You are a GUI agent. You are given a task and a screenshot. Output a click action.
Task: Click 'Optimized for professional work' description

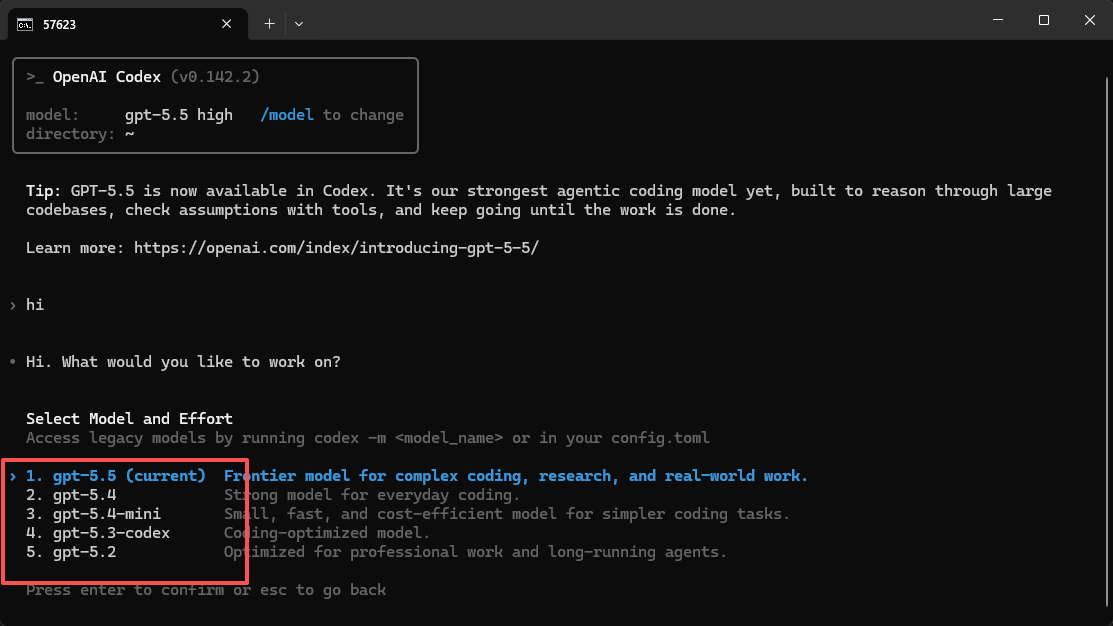(476, 552)
